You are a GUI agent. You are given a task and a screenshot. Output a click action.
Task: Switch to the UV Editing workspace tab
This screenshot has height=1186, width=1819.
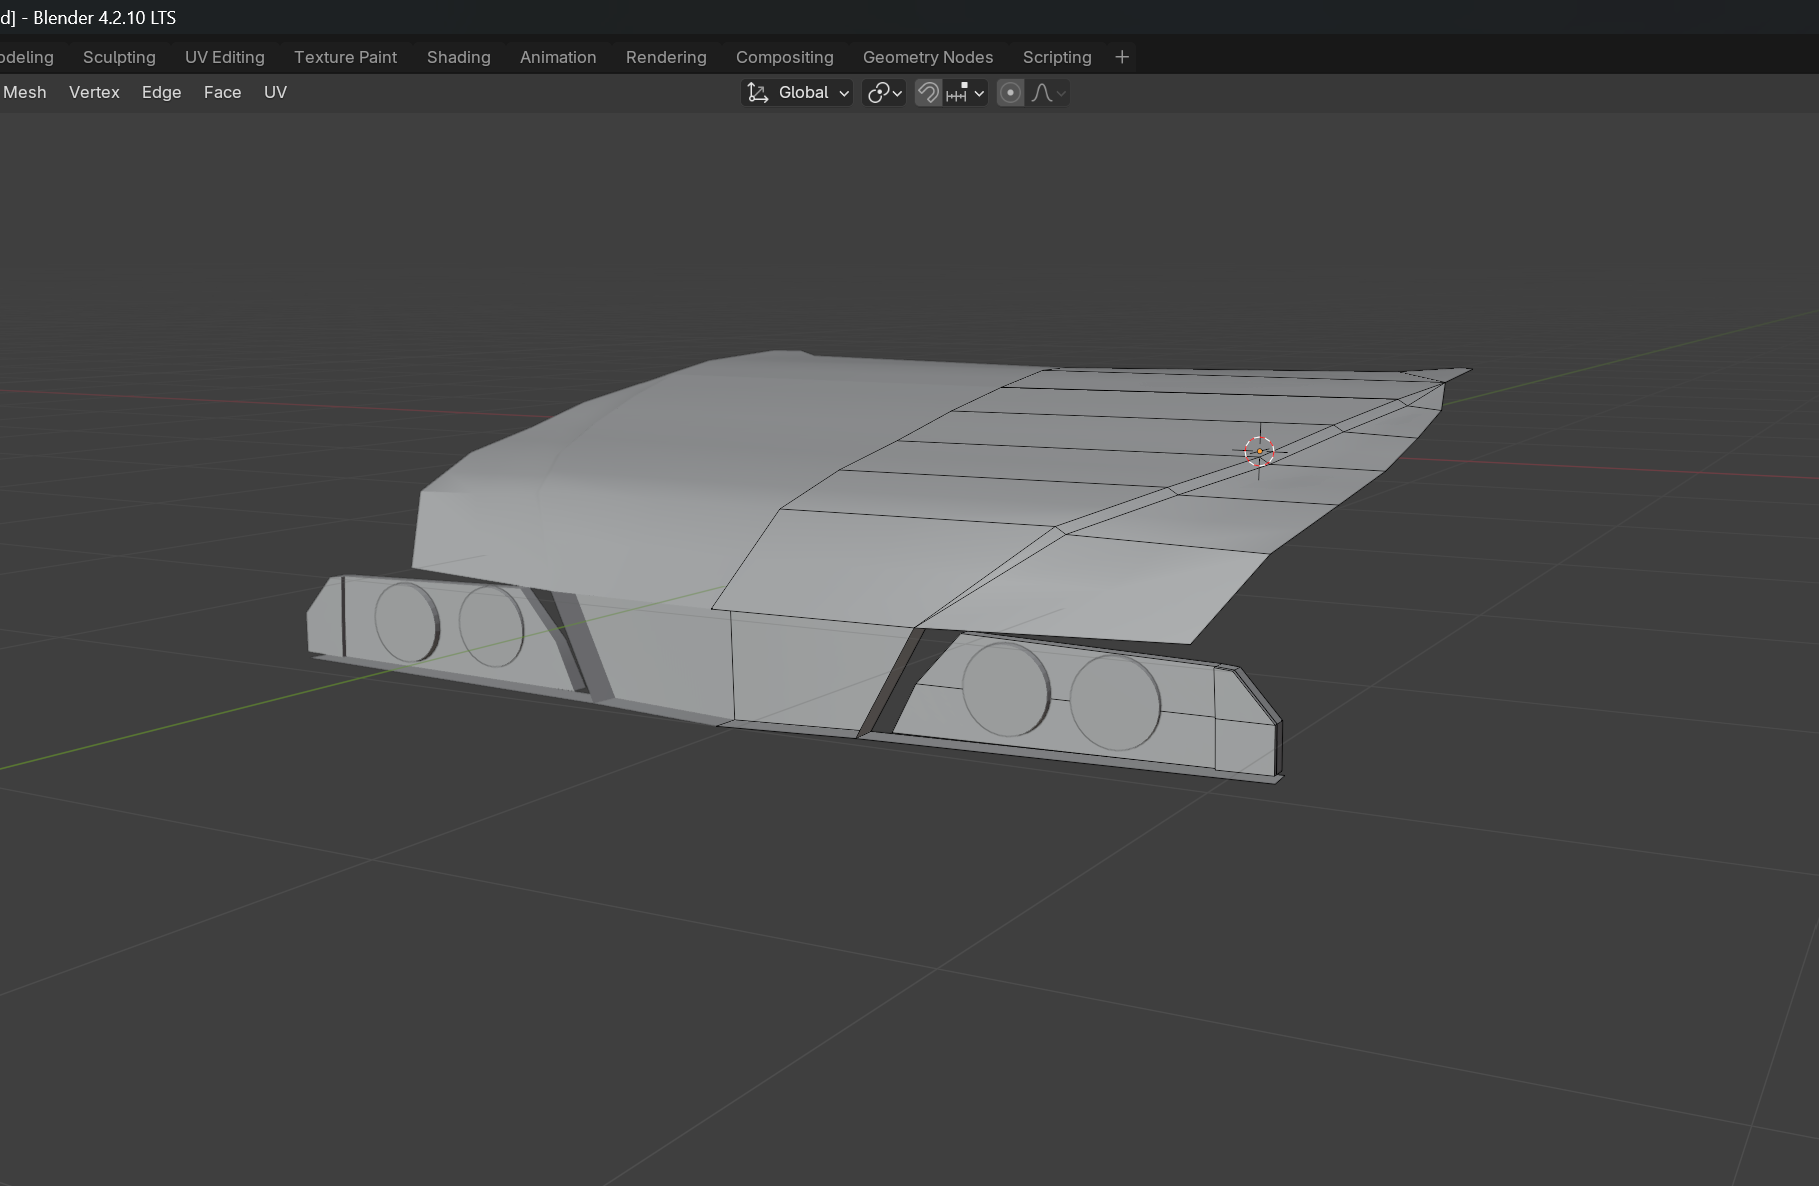pos(224,57)
